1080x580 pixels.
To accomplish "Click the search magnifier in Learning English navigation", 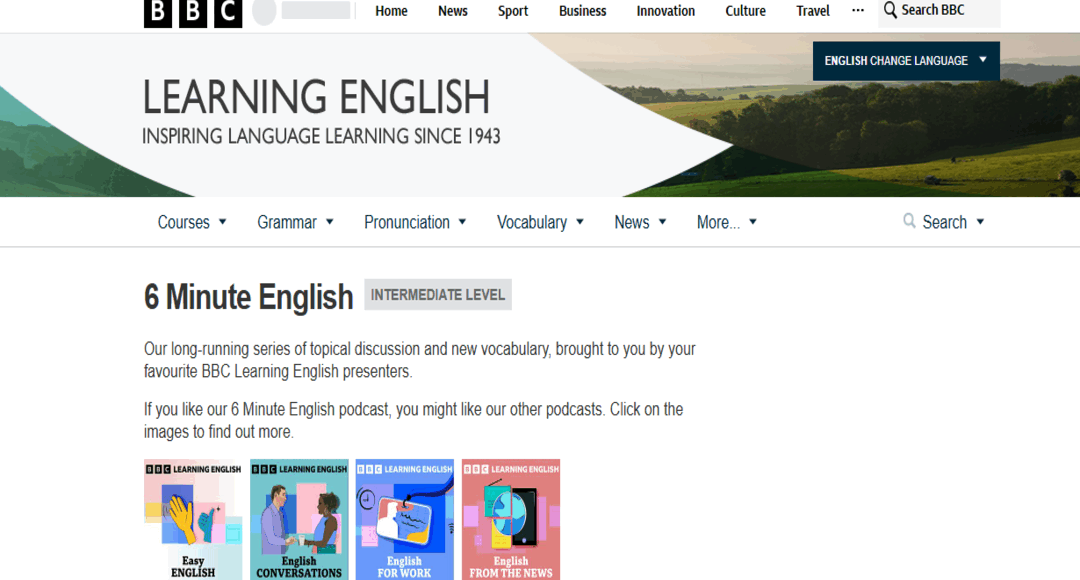I will [x=909, y=221].
